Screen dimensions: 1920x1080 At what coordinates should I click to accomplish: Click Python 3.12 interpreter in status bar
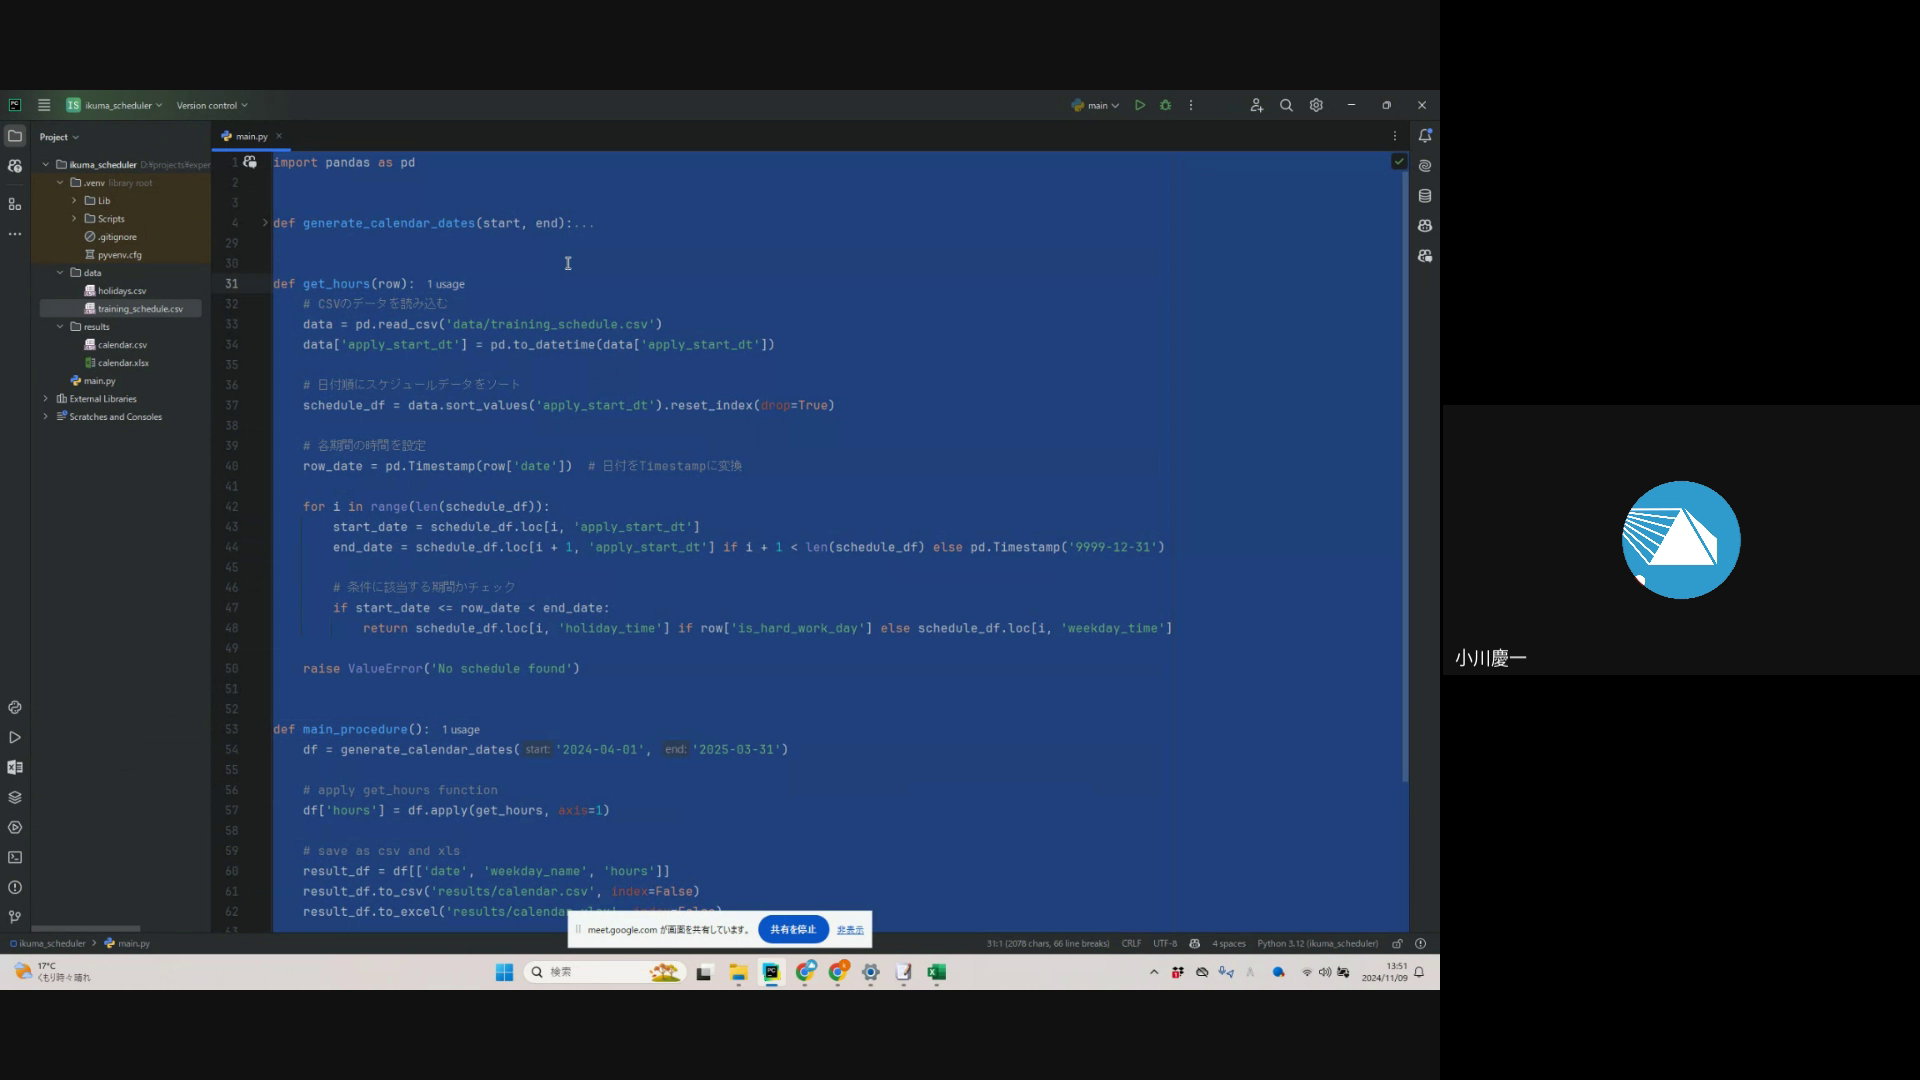point(1316,943)
